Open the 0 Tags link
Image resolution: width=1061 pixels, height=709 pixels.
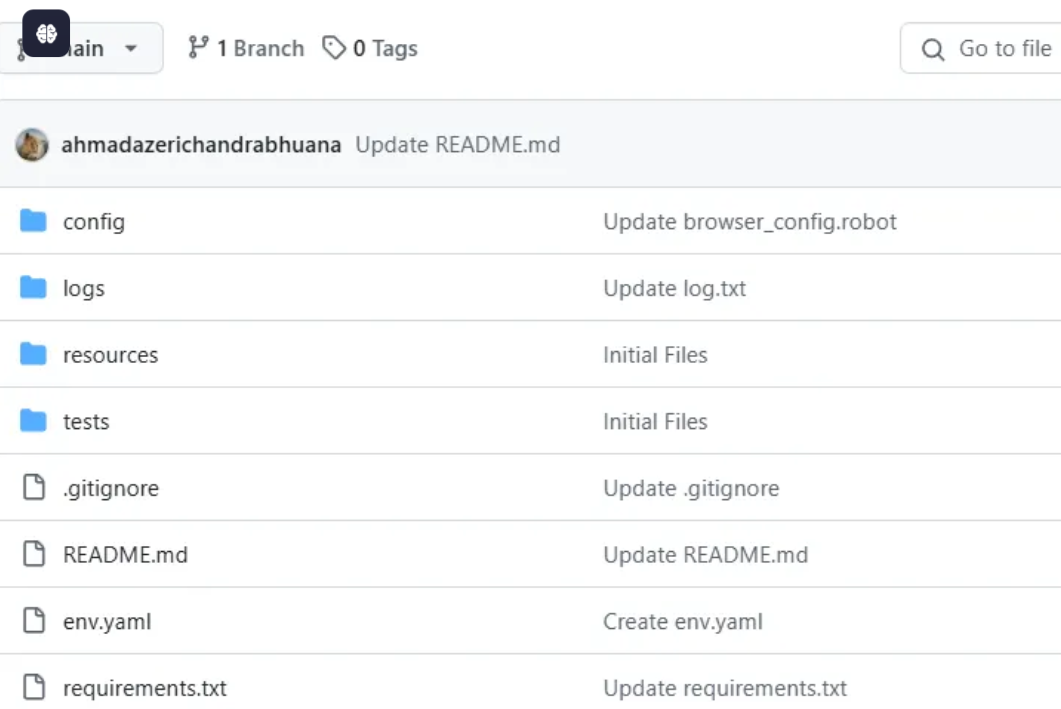pyautogui.click(x=370, y=48)
